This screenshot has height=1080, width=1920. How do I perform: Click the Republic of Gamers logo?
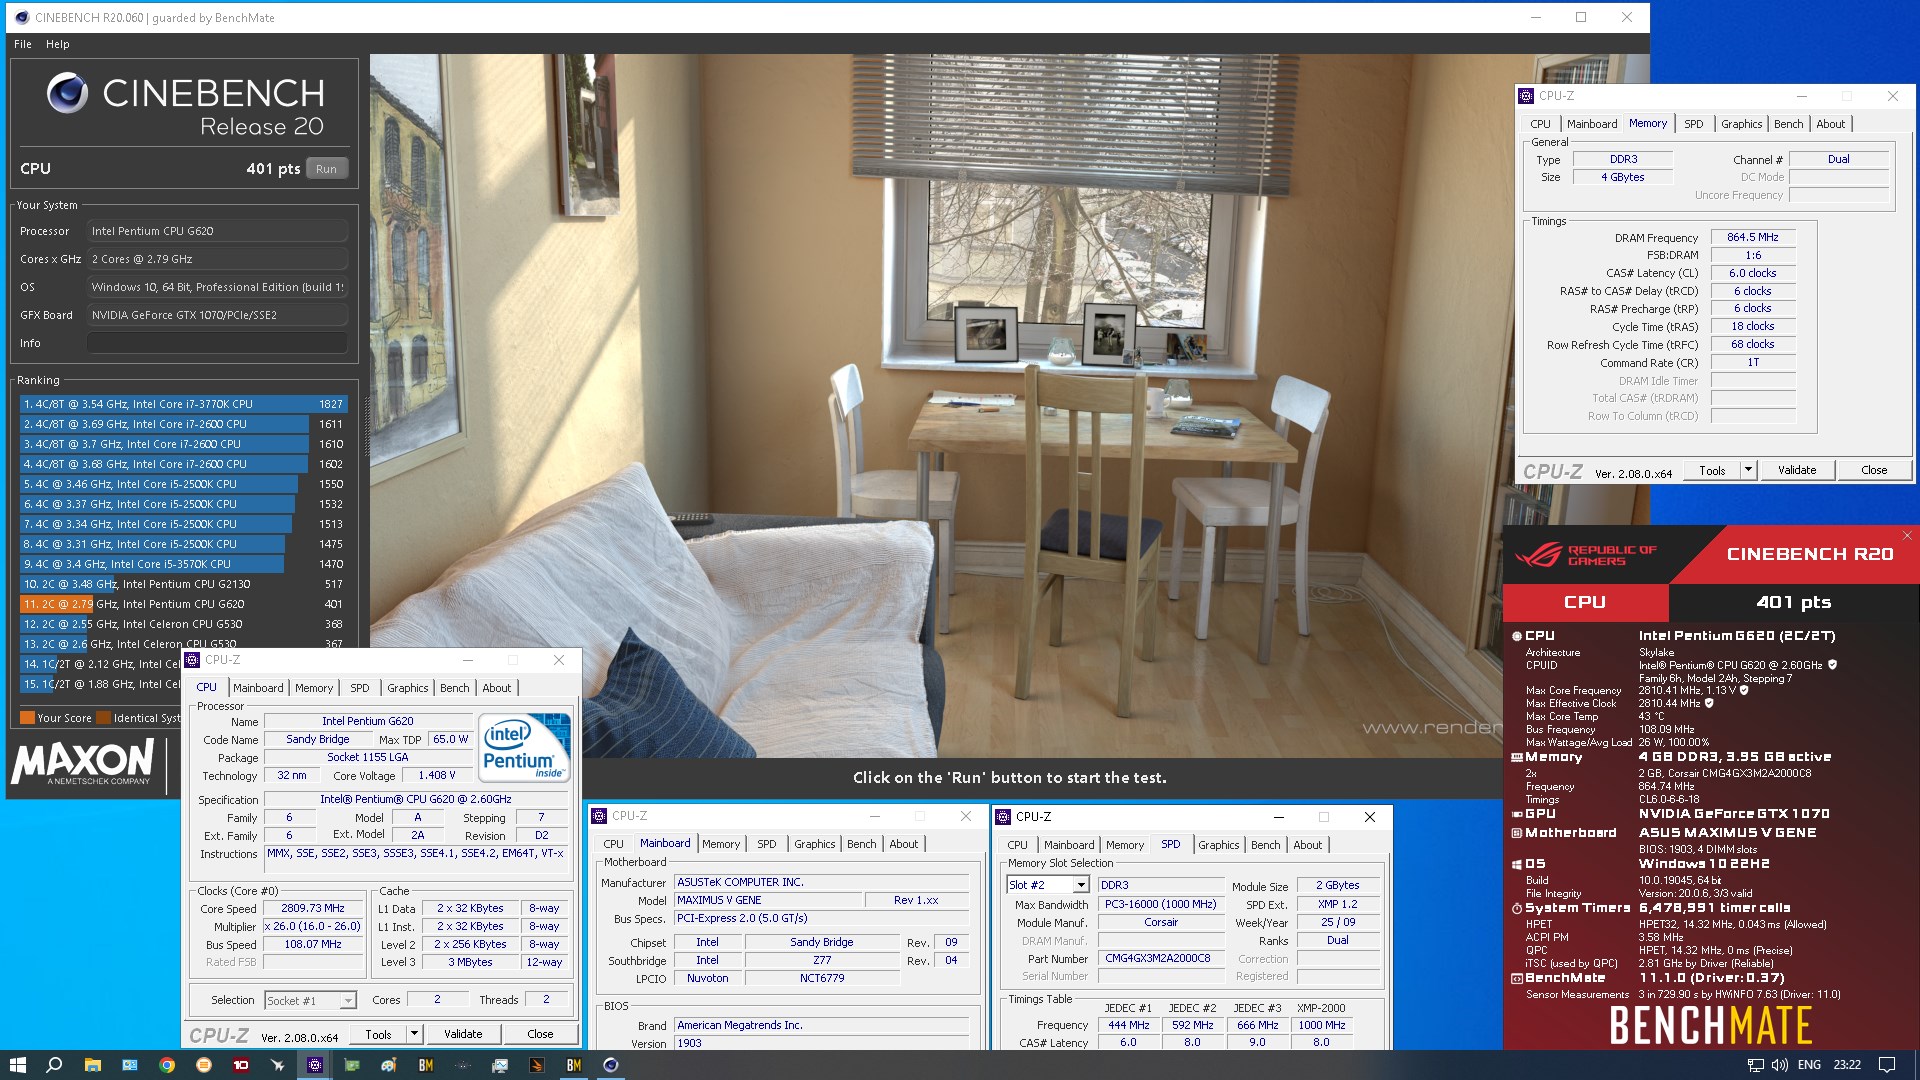pos(1586,555)
